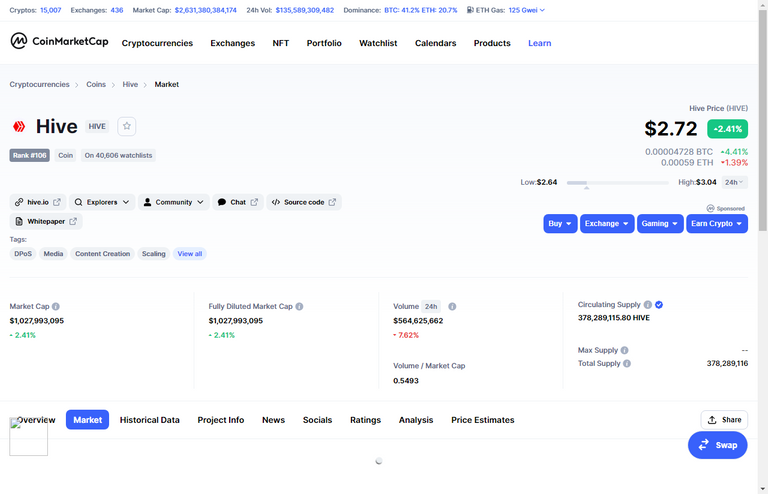Add Hive to watchlist with star icon
The image size is (768, 494).
[127, 126]
